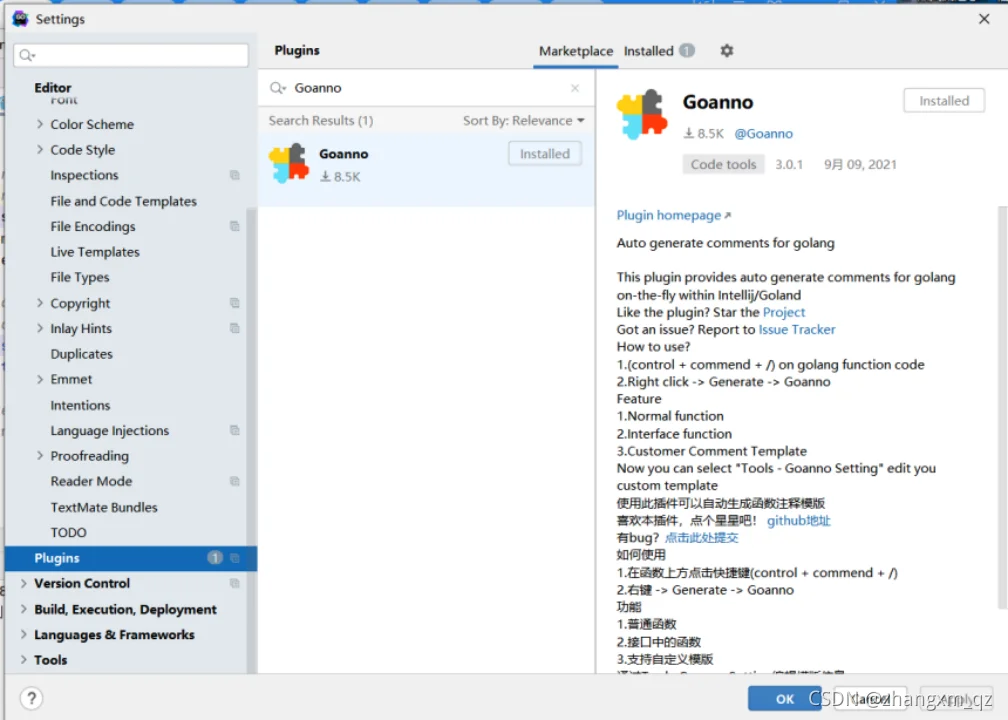Screen dimensions: 1008x720
Task: Click the project-level icon beside Plugins
Action: tap(235, 558)
